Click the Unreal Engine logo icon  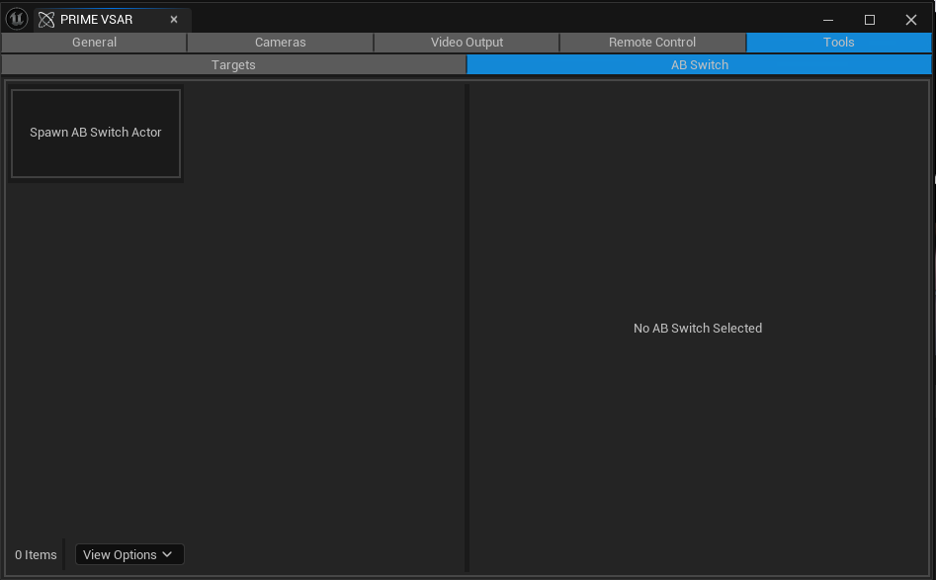(x=17, y=19)
